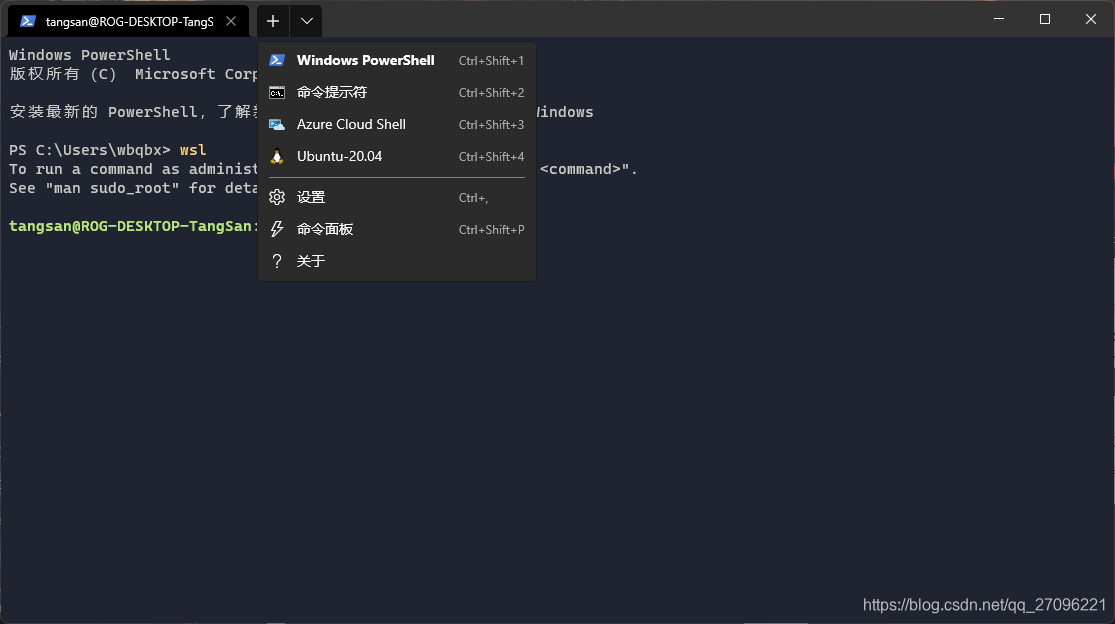Viewport: 1115px width, 624px height.
Task: Click the Azure cloud icon
Action: pos(277,124)
